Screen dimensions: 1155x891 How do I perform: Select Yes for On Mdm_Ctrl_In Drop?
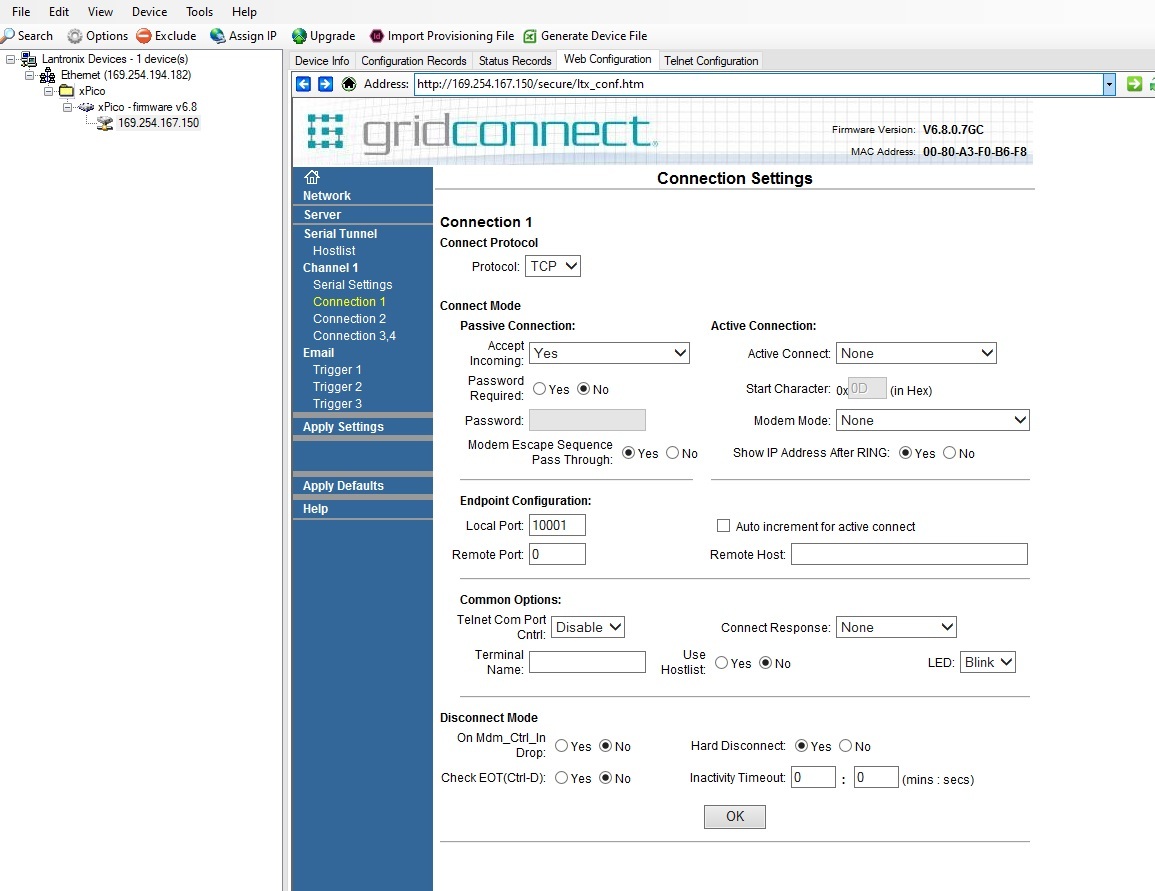(561, 746)
